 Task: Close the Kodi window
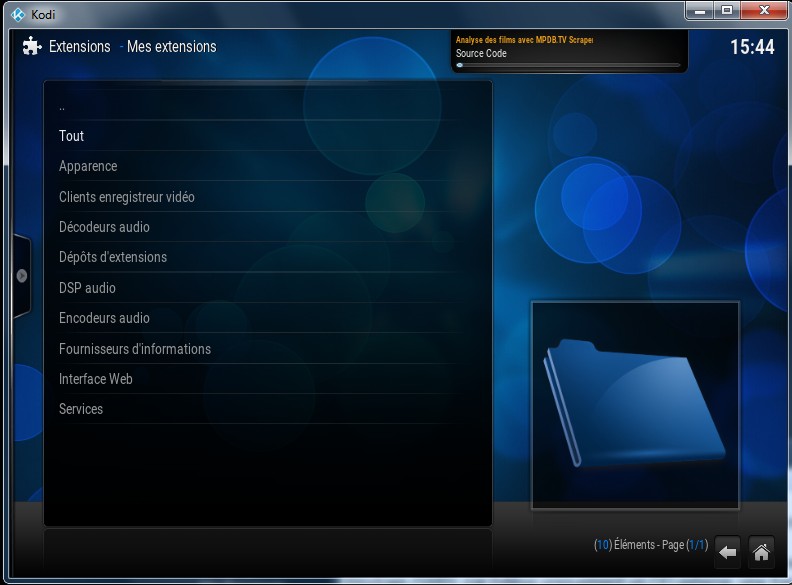point(764,10)
